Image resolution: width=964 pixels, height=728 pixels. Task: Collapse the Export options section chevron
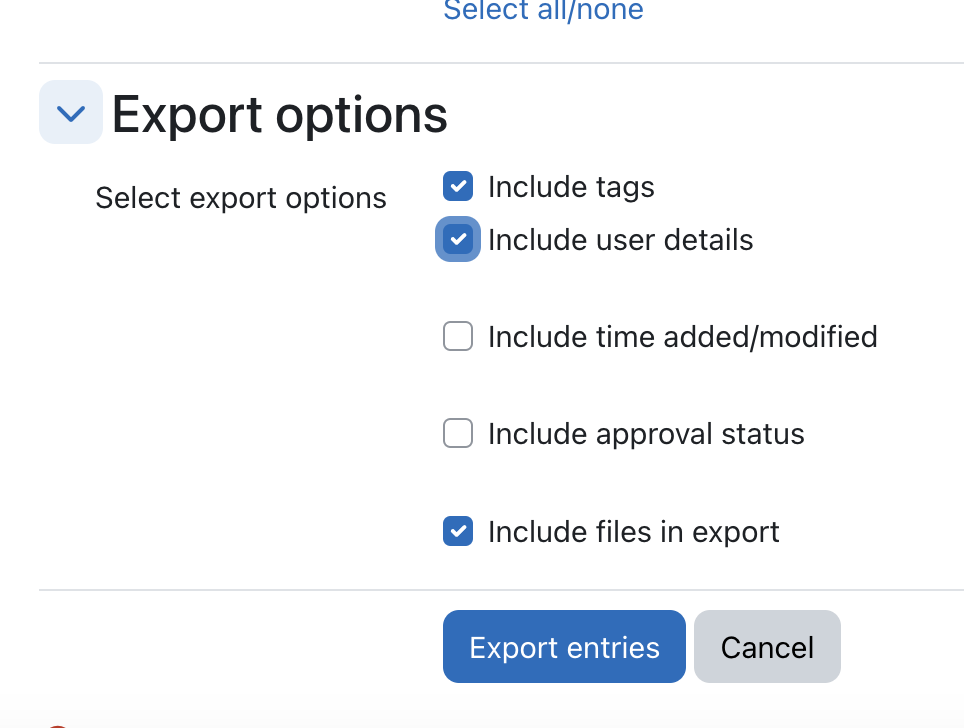click(x=71, y=113)
